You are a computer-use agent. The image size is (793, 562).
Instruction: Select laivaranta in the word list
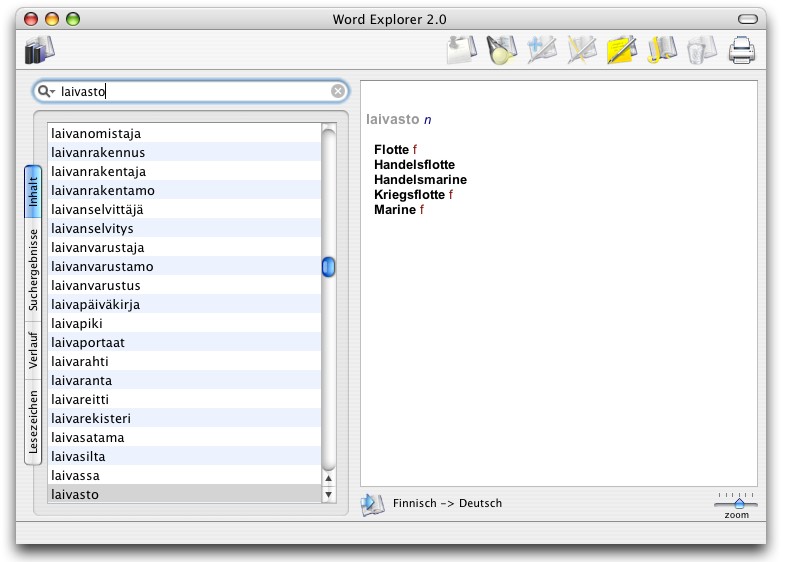click(185, 380)
